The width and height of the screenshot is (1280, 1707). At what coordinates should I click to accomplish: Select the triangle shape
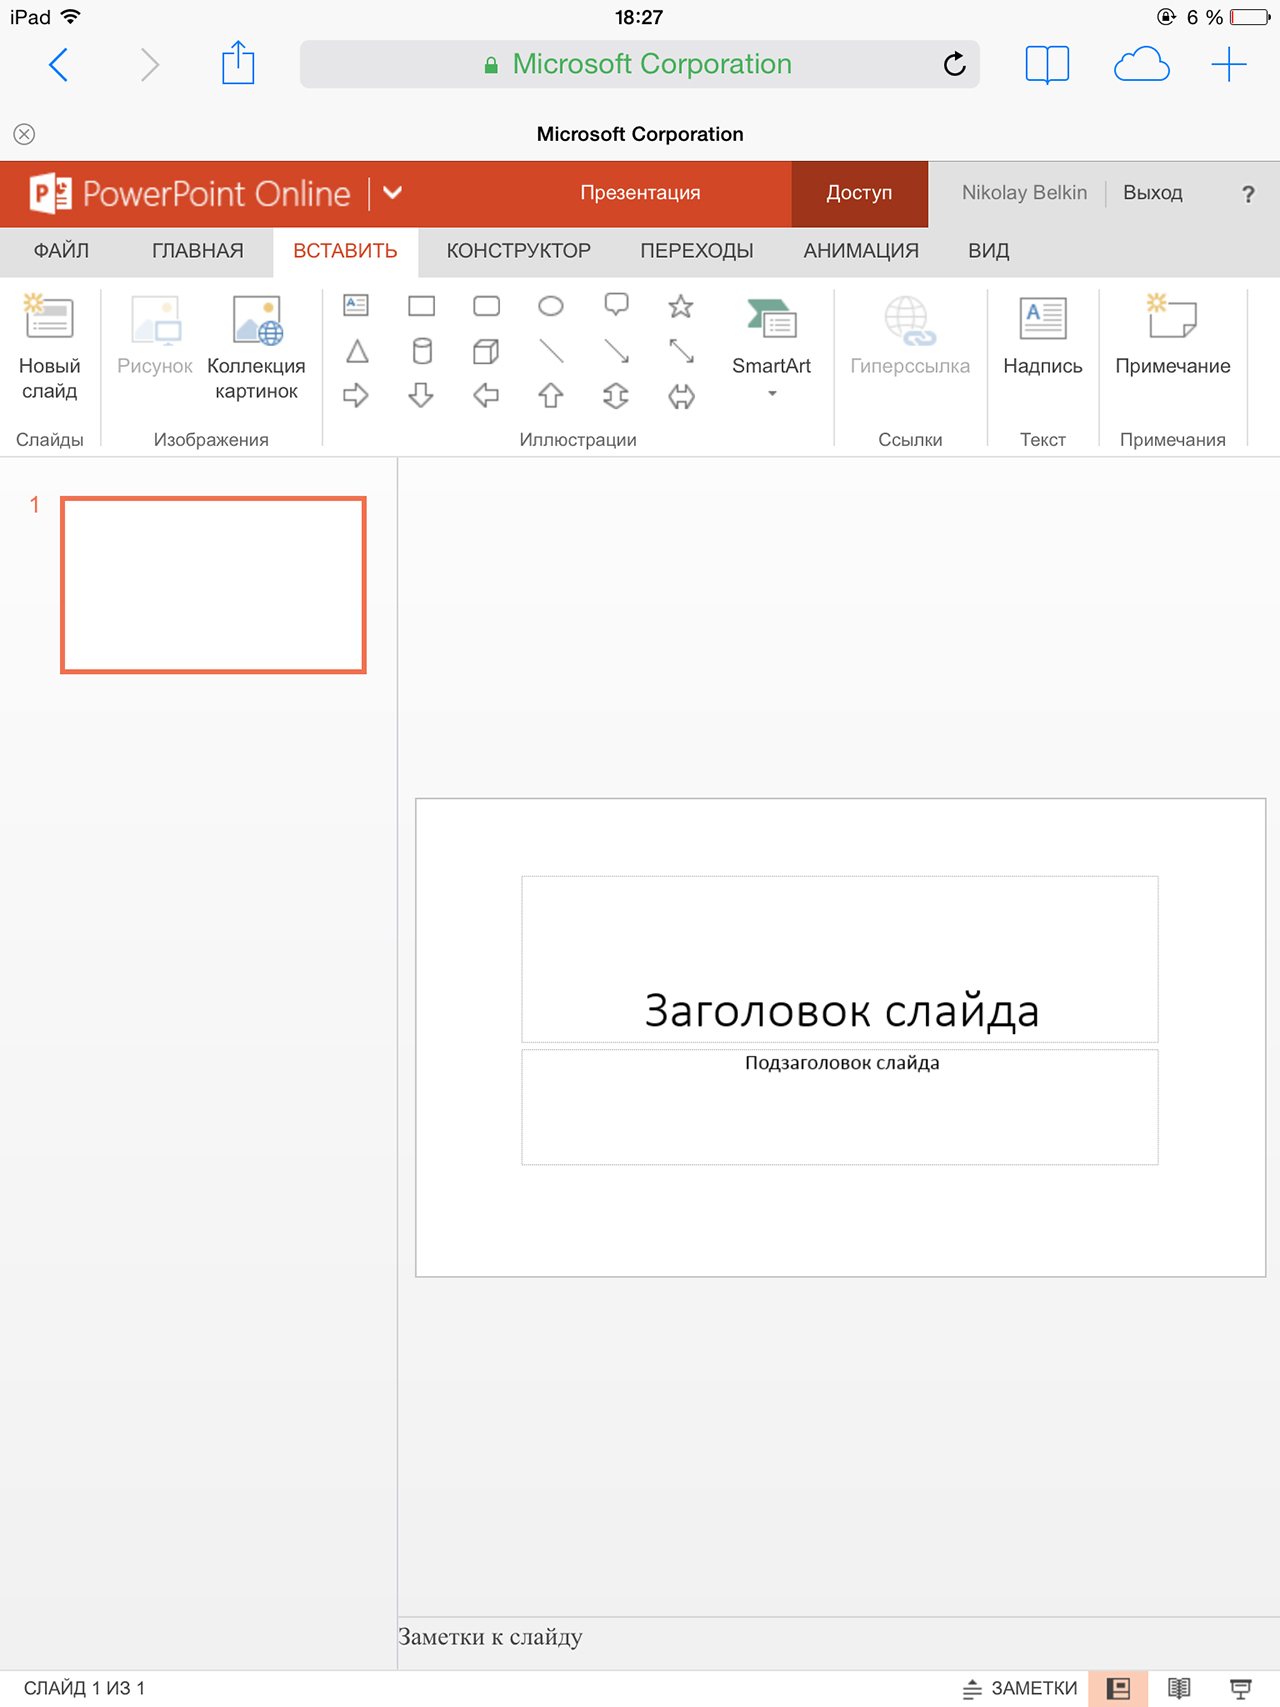(x=356, y=351)
